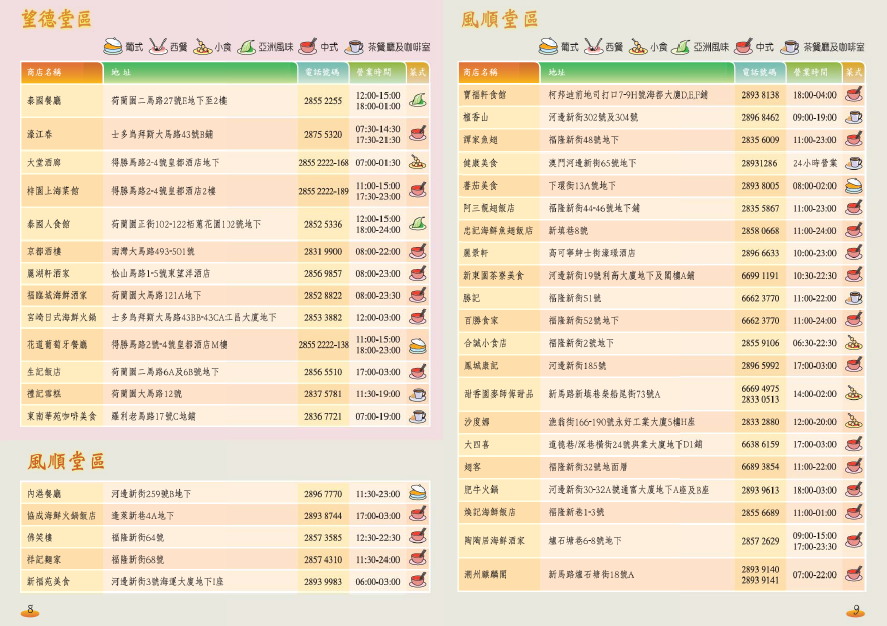Image resolution: width=887 pixels, height=626 pixels.
Task: Select the 營業時間 column header on page 9
Action: click(813, 72)
